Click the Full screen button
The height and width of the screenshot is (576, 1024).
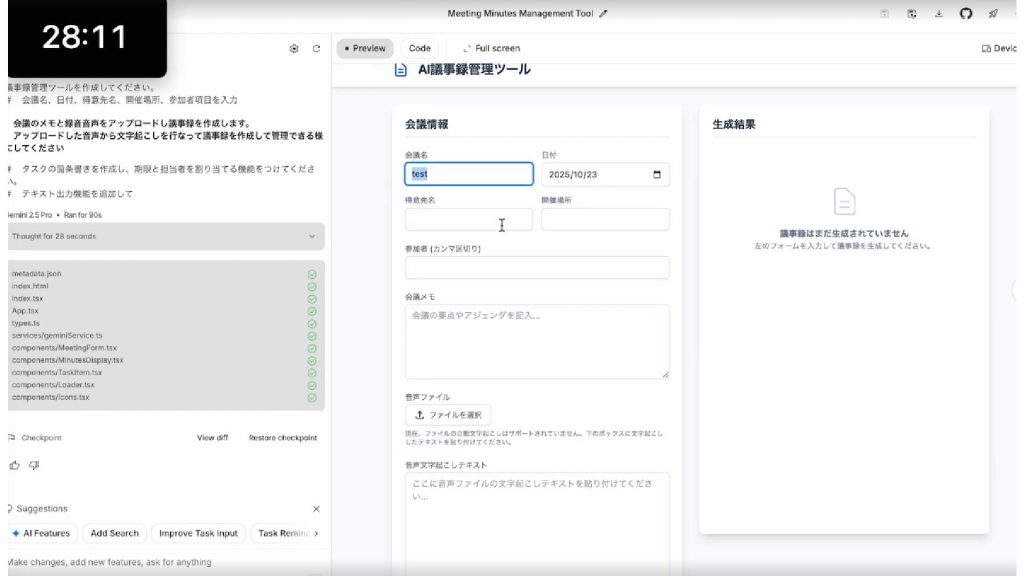coord(491,48)
